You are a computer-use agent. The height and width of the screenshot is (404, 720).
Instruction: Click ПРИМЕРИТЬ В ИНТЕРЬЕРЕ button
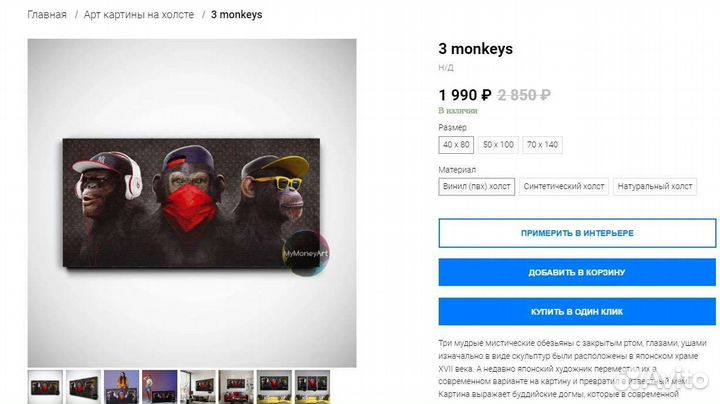pyautogui.click(x=577, y=233)
